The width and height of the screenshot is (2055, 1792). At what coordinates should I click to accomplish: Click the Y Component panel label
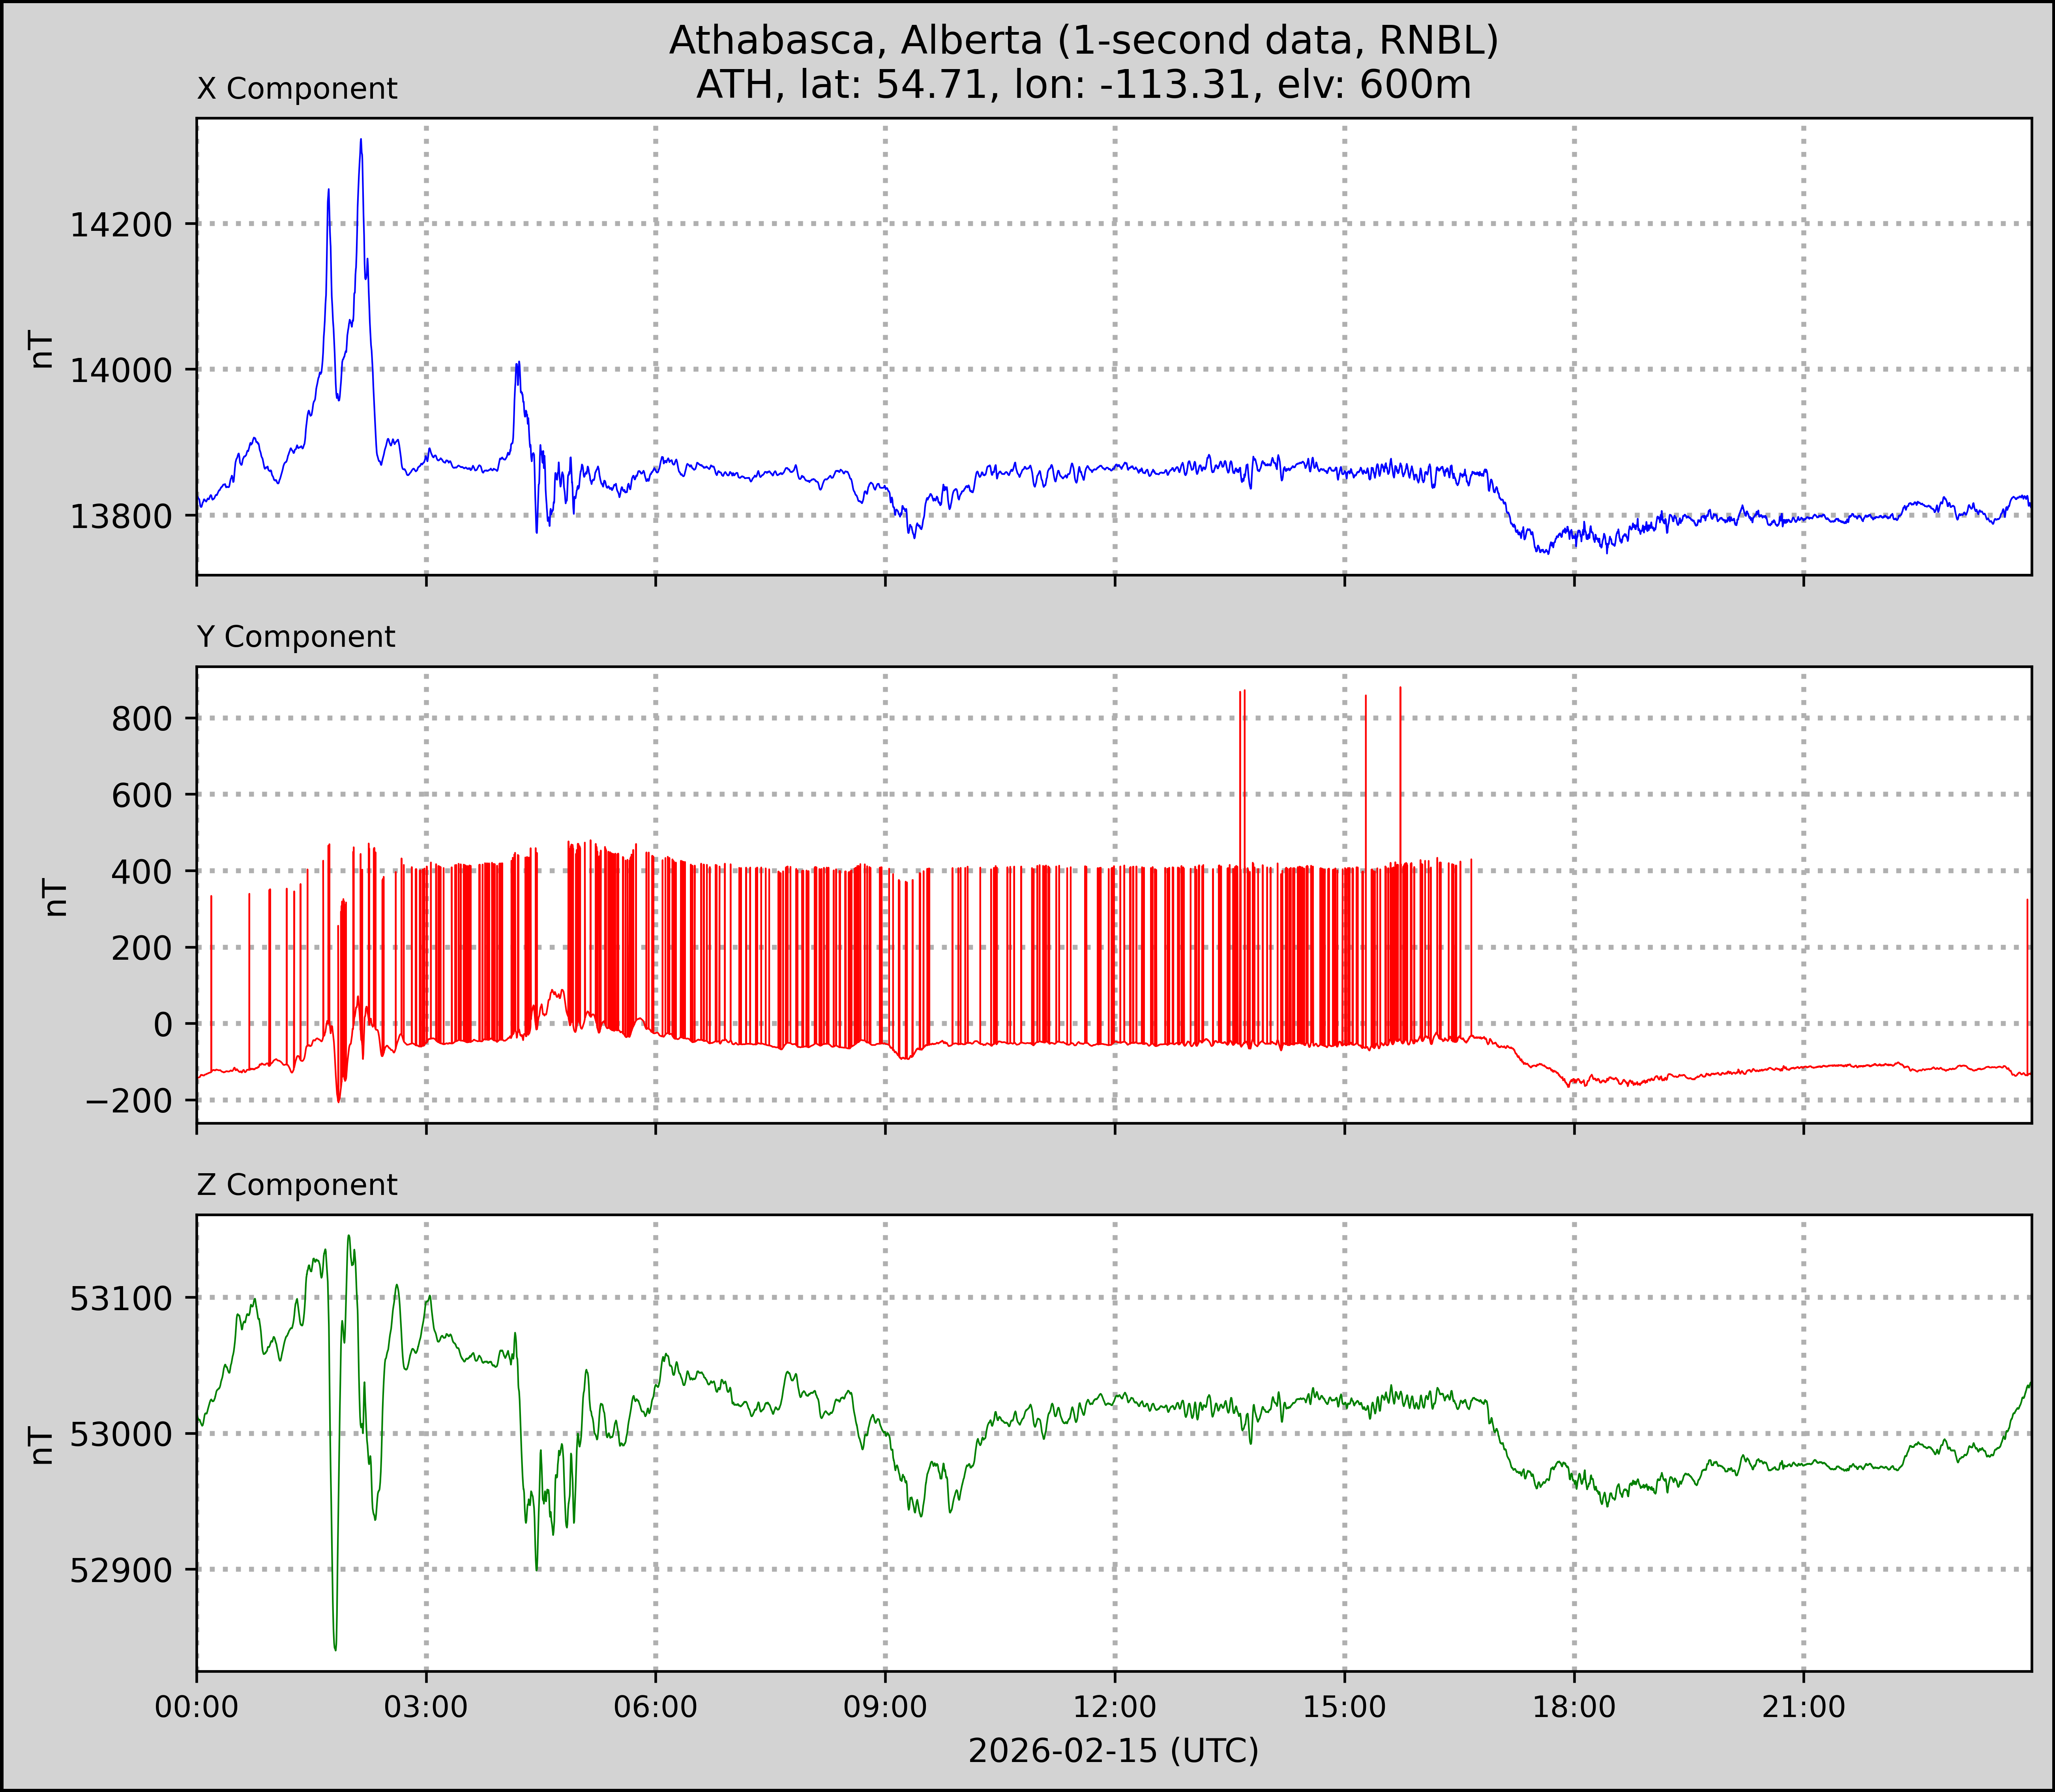(x=296, y=637)
